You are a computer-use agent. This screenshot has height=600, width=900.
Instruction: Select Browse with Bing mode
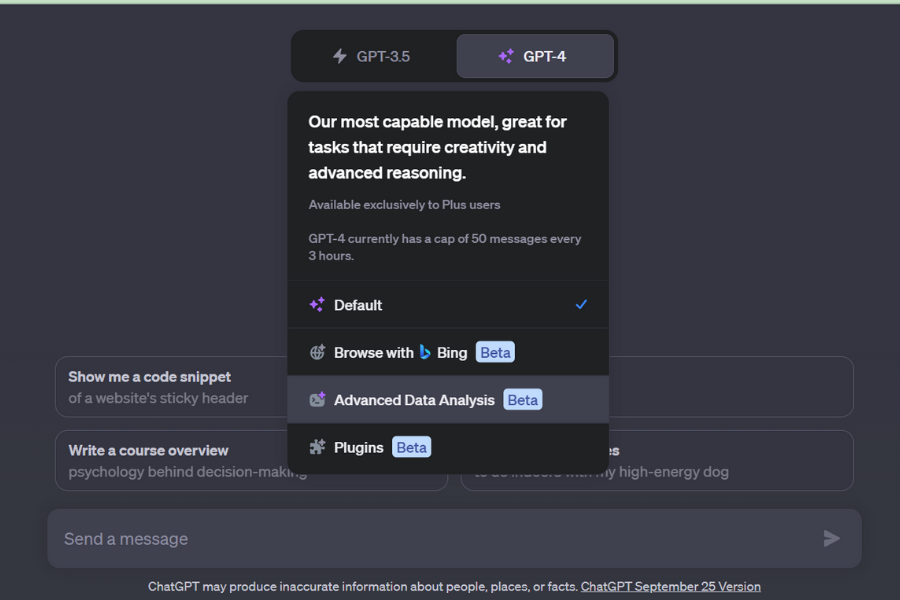448,353
